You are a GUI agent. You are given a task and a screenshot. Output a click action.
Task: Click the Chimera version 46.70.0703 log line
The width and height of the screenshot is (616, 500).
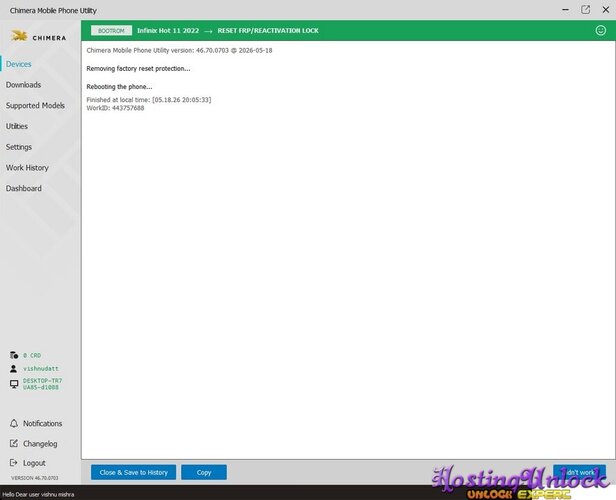[x=179, y=51]
